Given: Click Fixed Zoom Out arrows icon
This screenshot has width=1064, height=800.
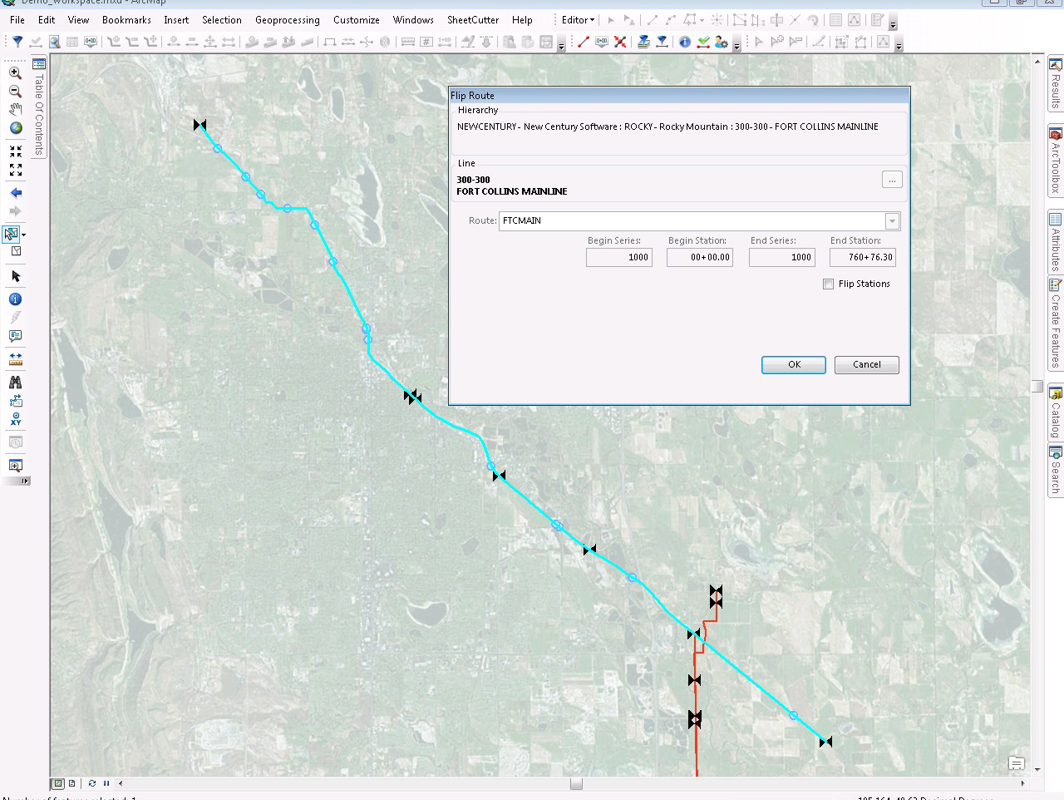Looking at the screenshot, I should [x=15, y=169].
